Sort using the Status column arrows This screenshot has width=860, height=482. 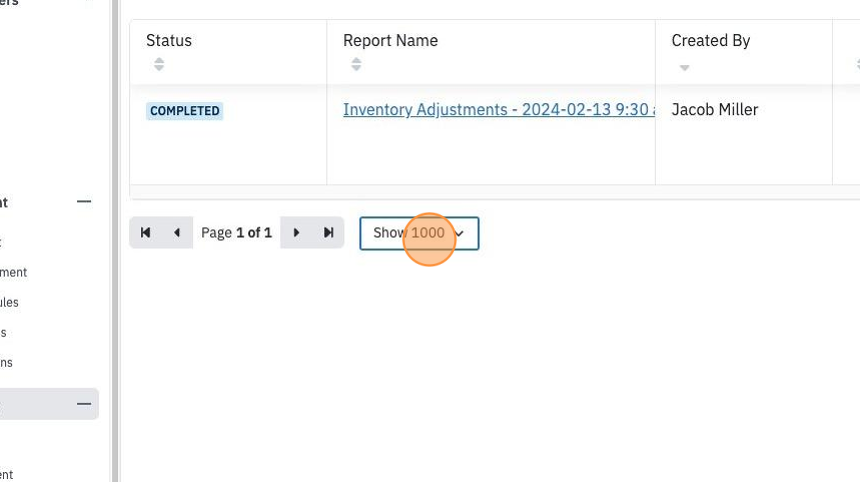point(159,64)
